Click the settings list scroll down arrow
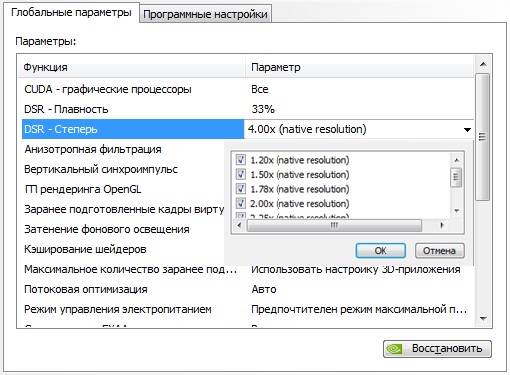Image resolution: width=510 pixels, height=375 pixels. click(x=483, y=319)
